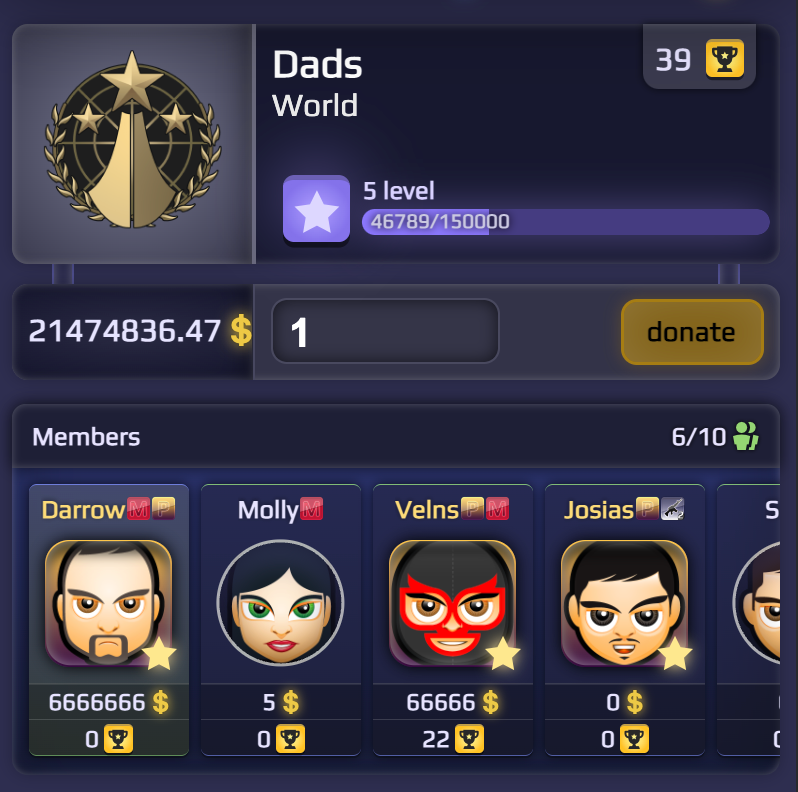Click the red M badge next to Molly
This screenshot has height=792, width=798.
pos(311,509)
